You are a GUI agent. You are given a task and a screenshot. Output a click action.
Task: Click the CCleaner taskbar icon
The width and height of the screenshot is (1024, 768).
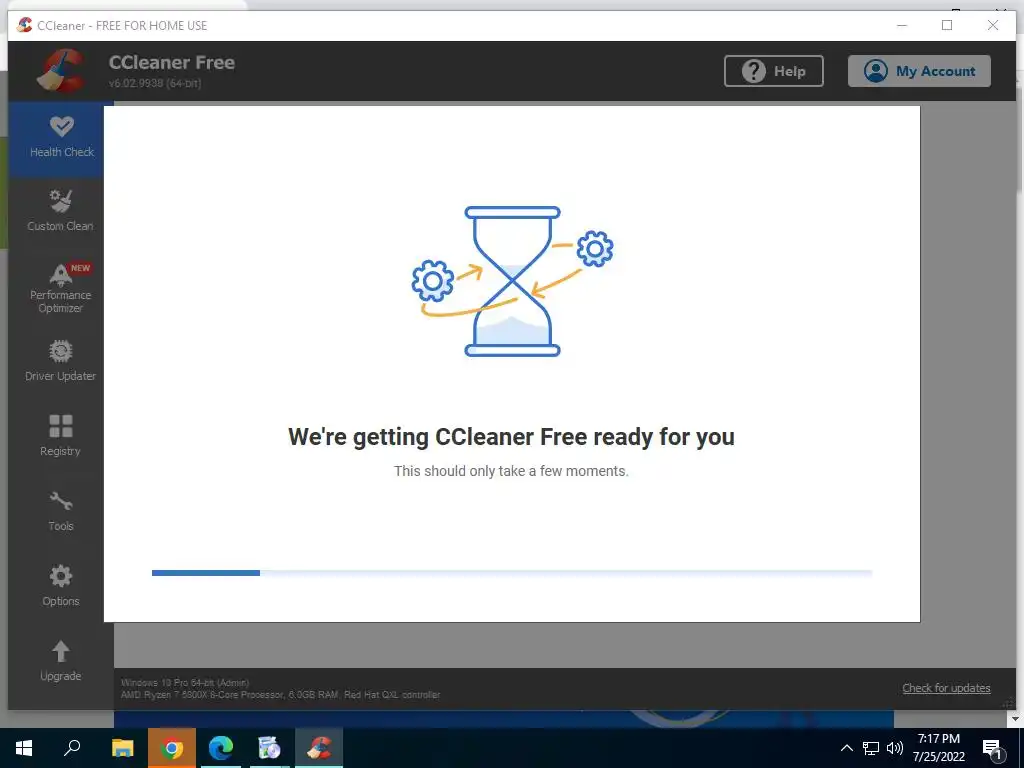pyautogui.click(x=319, y=748)
